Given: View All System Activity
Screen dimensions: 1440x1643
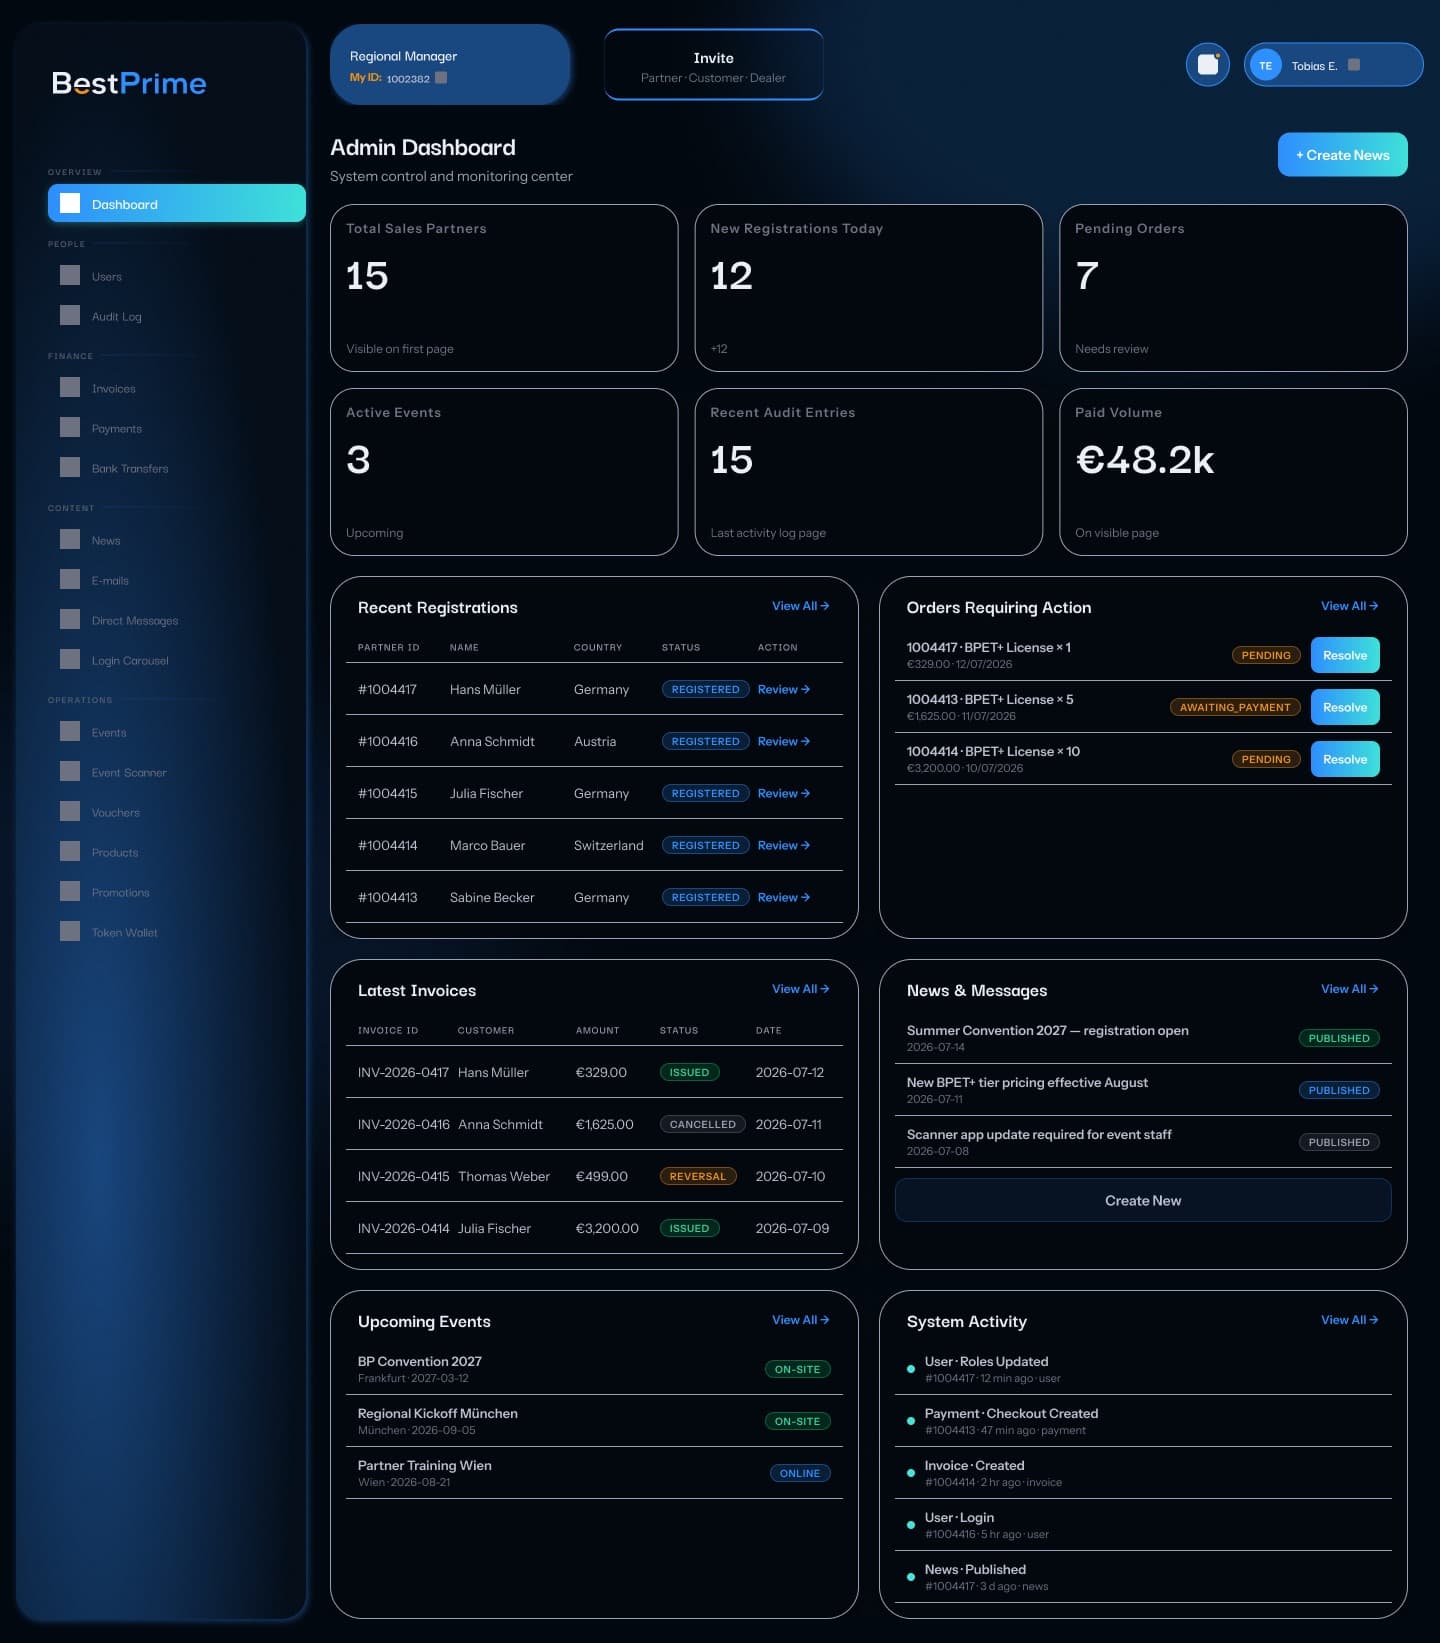Looking at the screenshot, I should coord(1349,1320).
